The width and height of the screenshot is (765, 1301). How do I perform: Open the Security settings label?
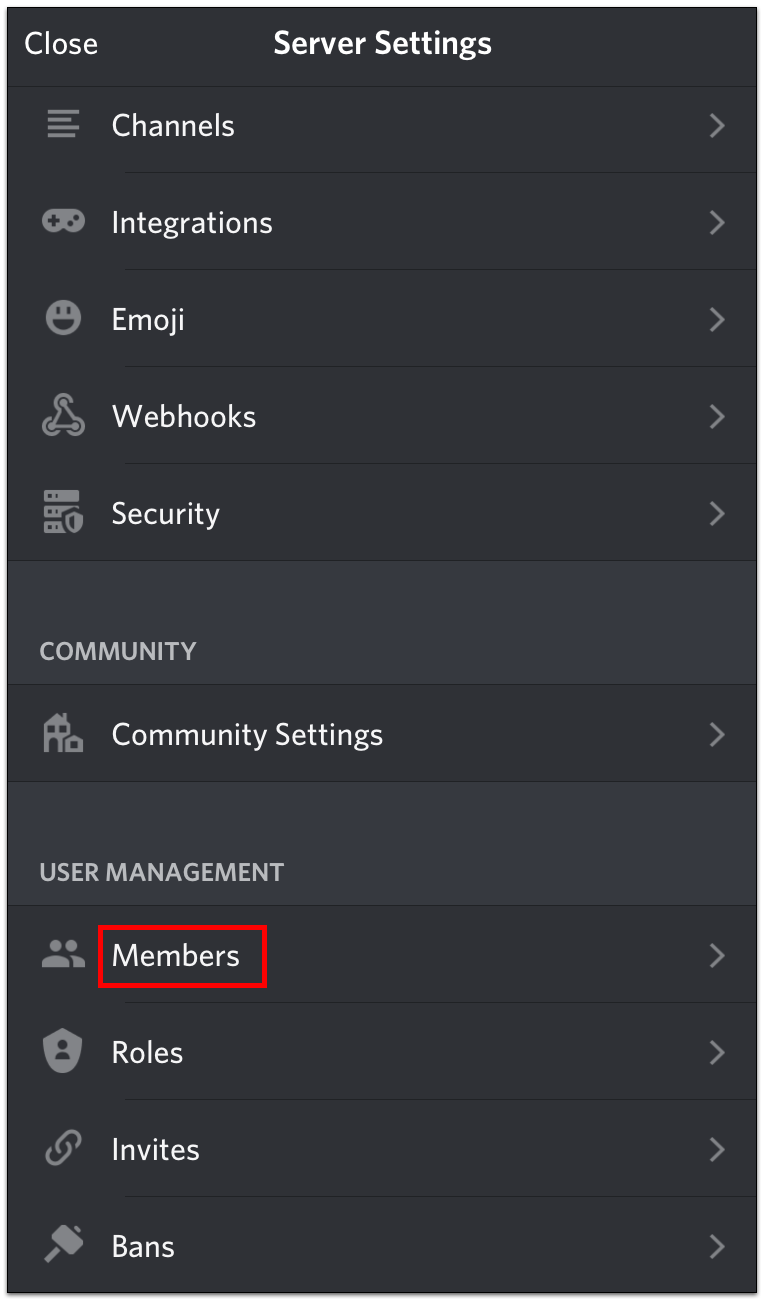(165, 513)
